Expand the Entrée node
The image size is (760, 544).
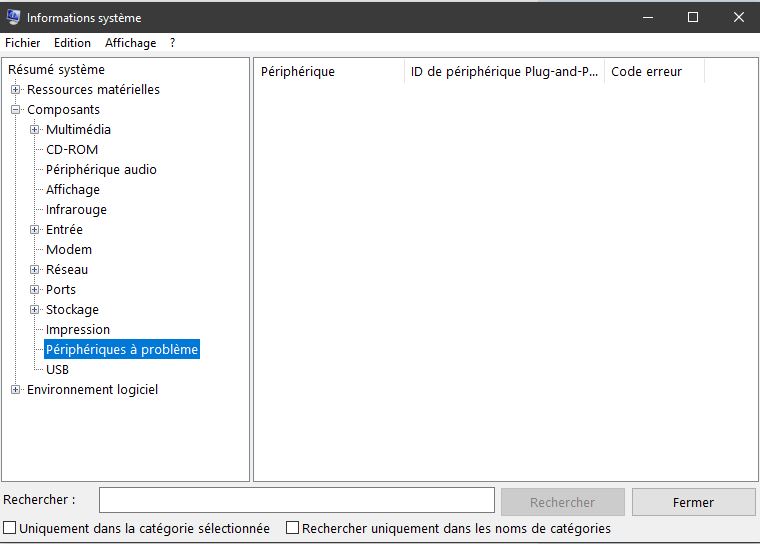34,230
